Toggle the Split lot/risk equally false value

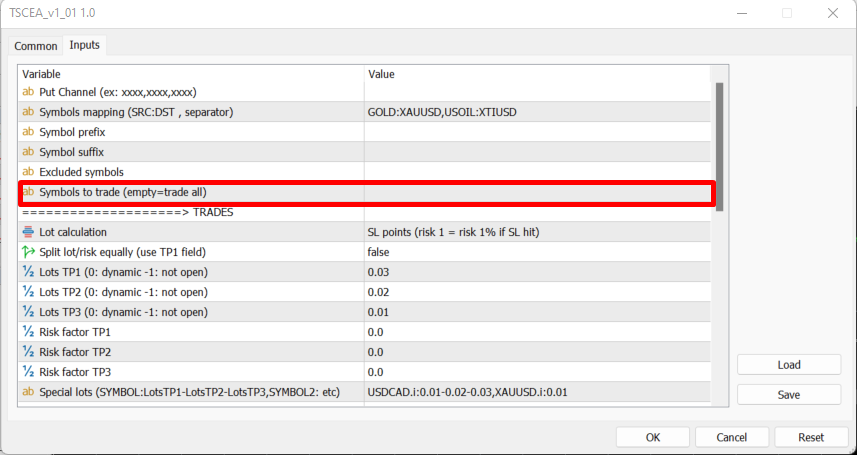tap(536, 252)
